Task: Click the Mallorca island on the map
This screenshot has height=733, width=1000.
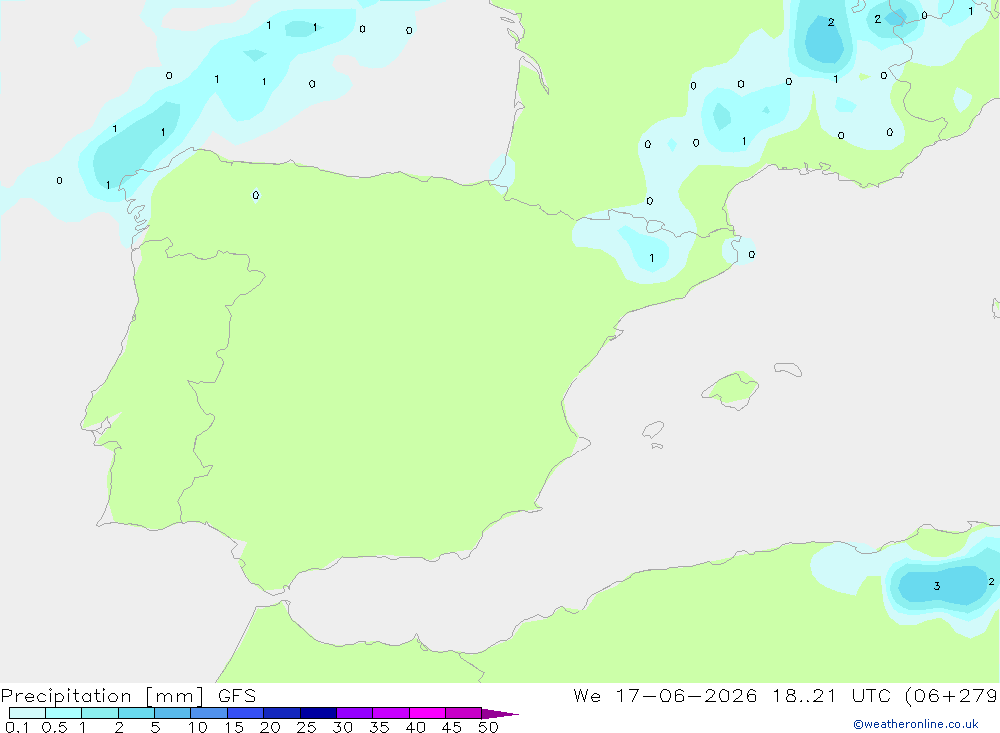Action: (731, 389)
